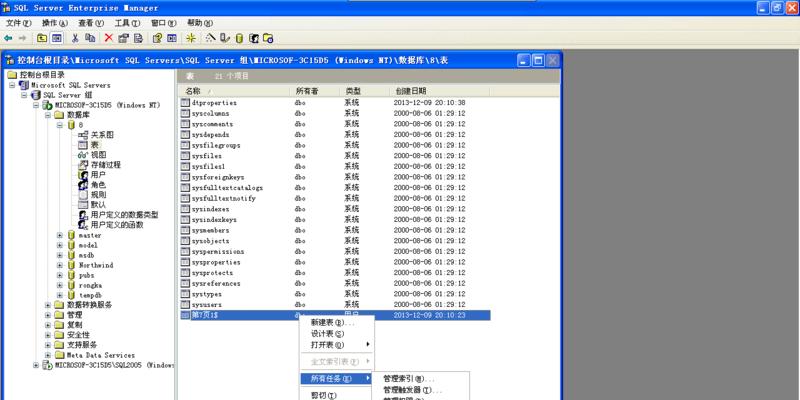800x400 pixels.
Task: Collapse the SQL Server 组 node
Action: pyautogui.click(x=23, y=95)
